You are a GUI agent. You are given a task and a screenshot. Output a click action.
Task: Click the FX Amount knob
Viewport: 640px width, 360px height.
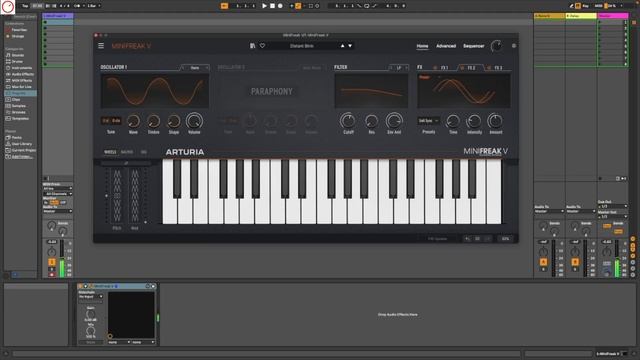pyautogui.click(x=495, y=121)
